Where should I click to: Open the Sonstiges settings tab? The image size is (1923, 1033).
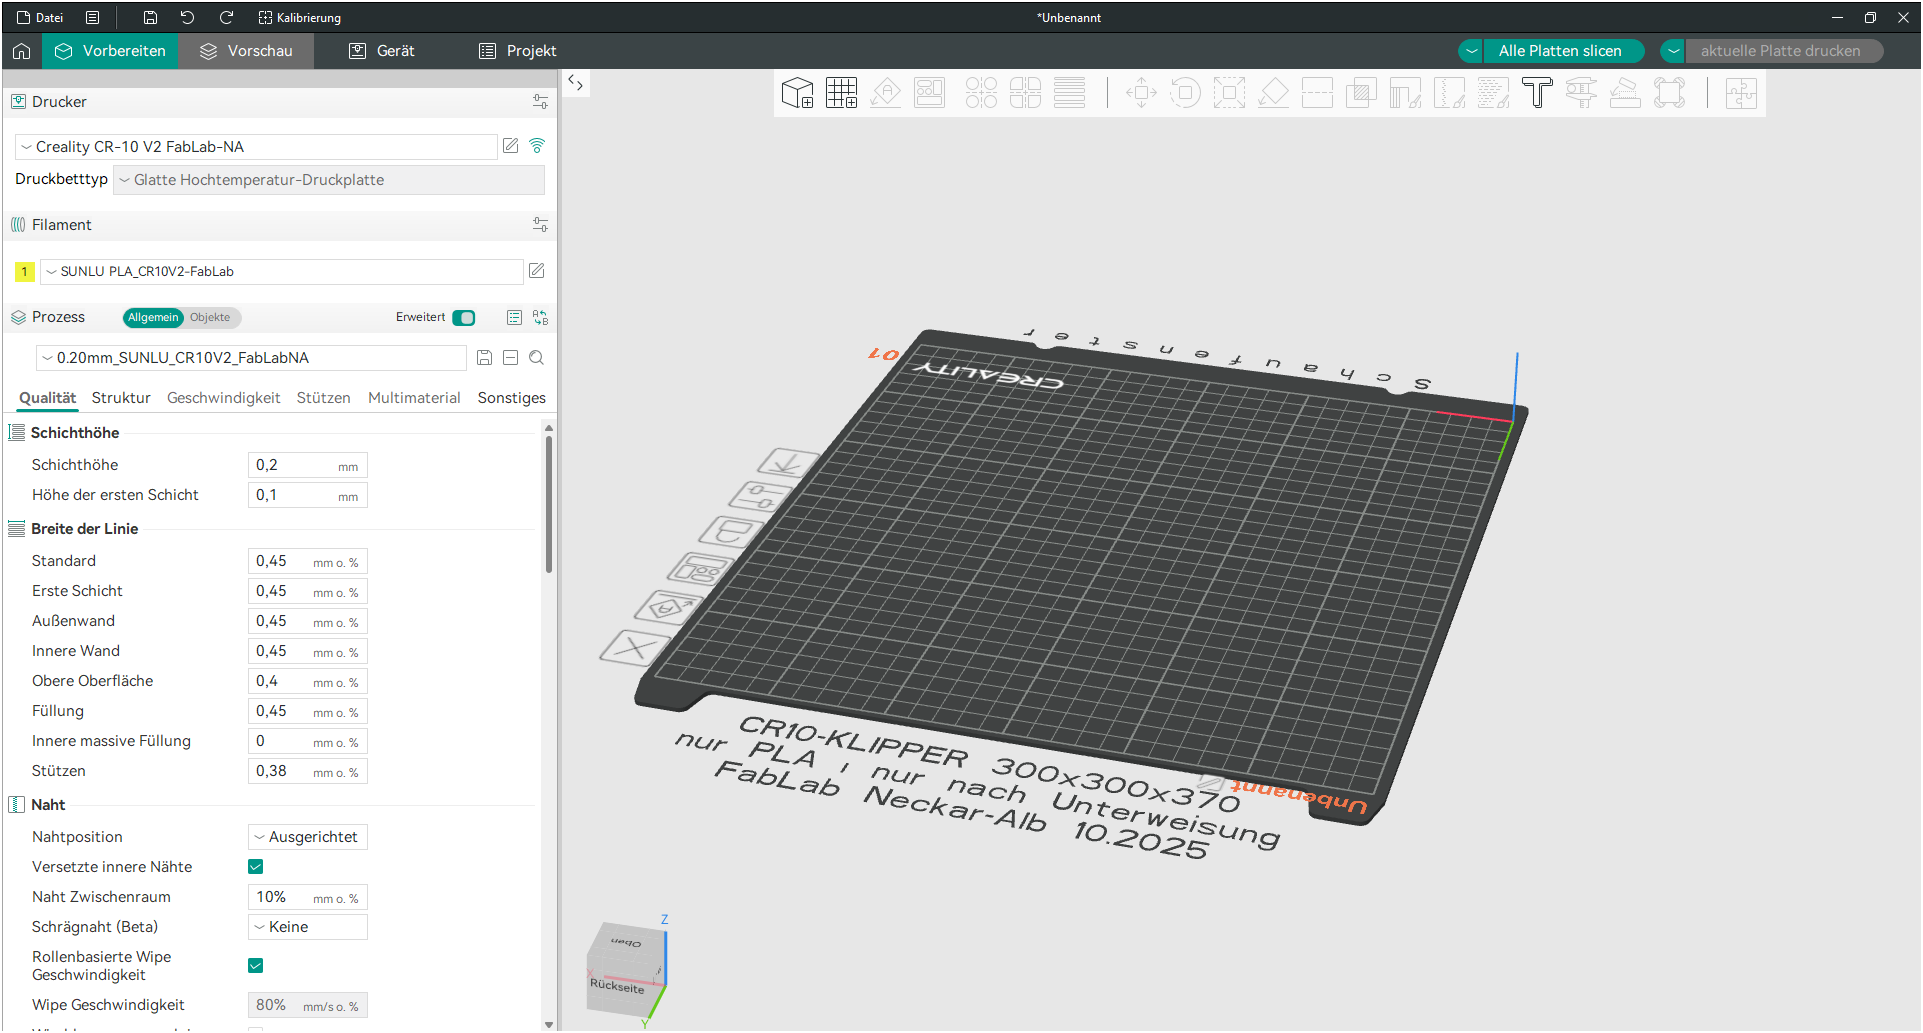coord(512,398)
